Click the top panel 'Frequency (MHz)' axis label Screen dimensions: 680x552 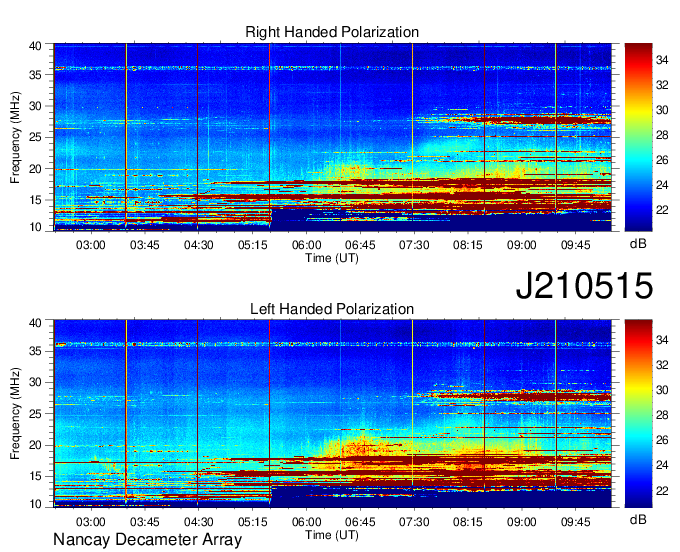click(x=15, y=137)
